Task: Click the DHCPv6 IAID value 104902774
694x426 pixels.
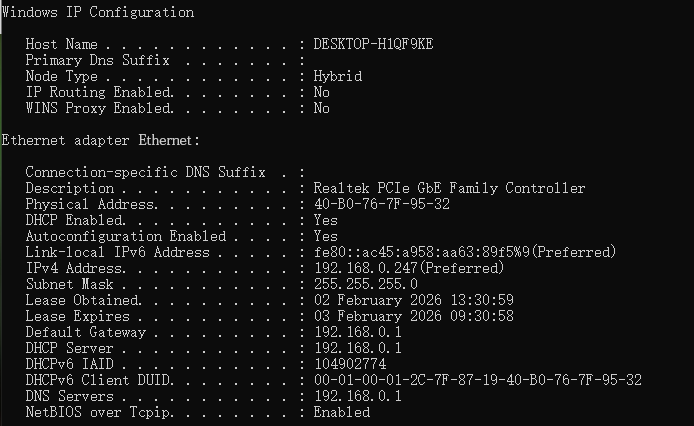Action: click(x=349, y=364)
